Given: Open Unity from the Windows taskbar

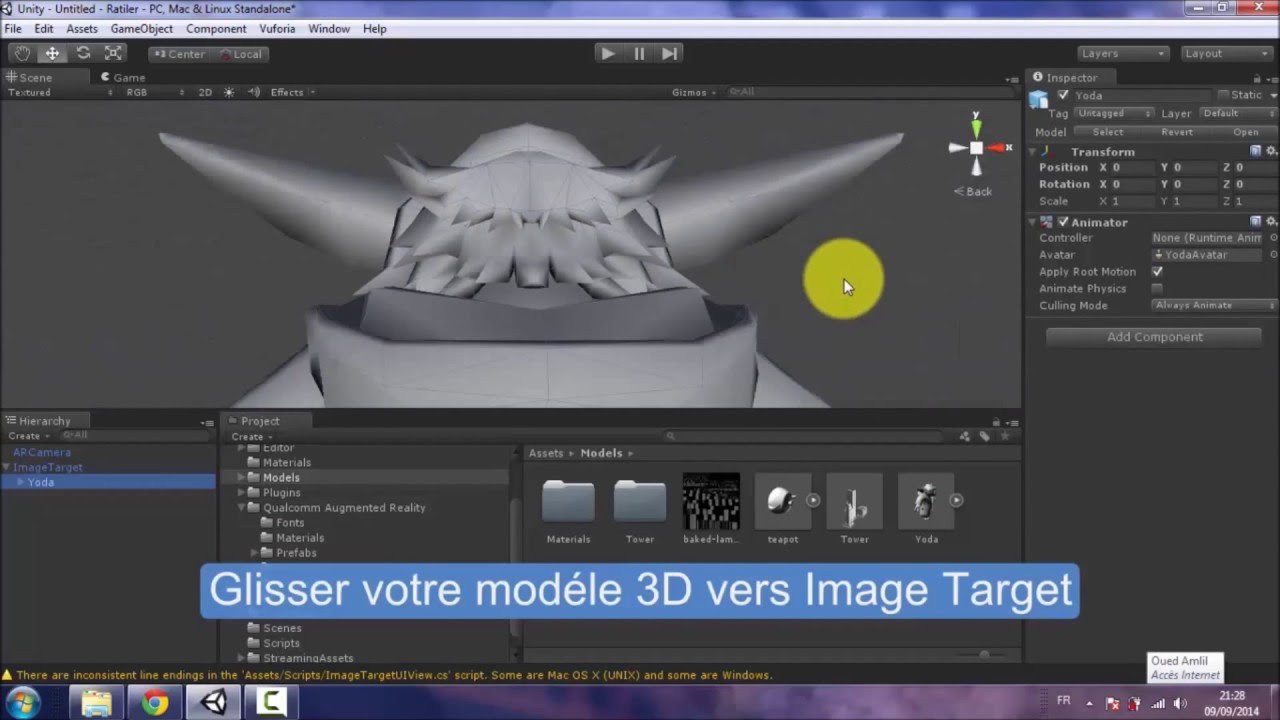Looking at the screenshot, I should (213, 703).
